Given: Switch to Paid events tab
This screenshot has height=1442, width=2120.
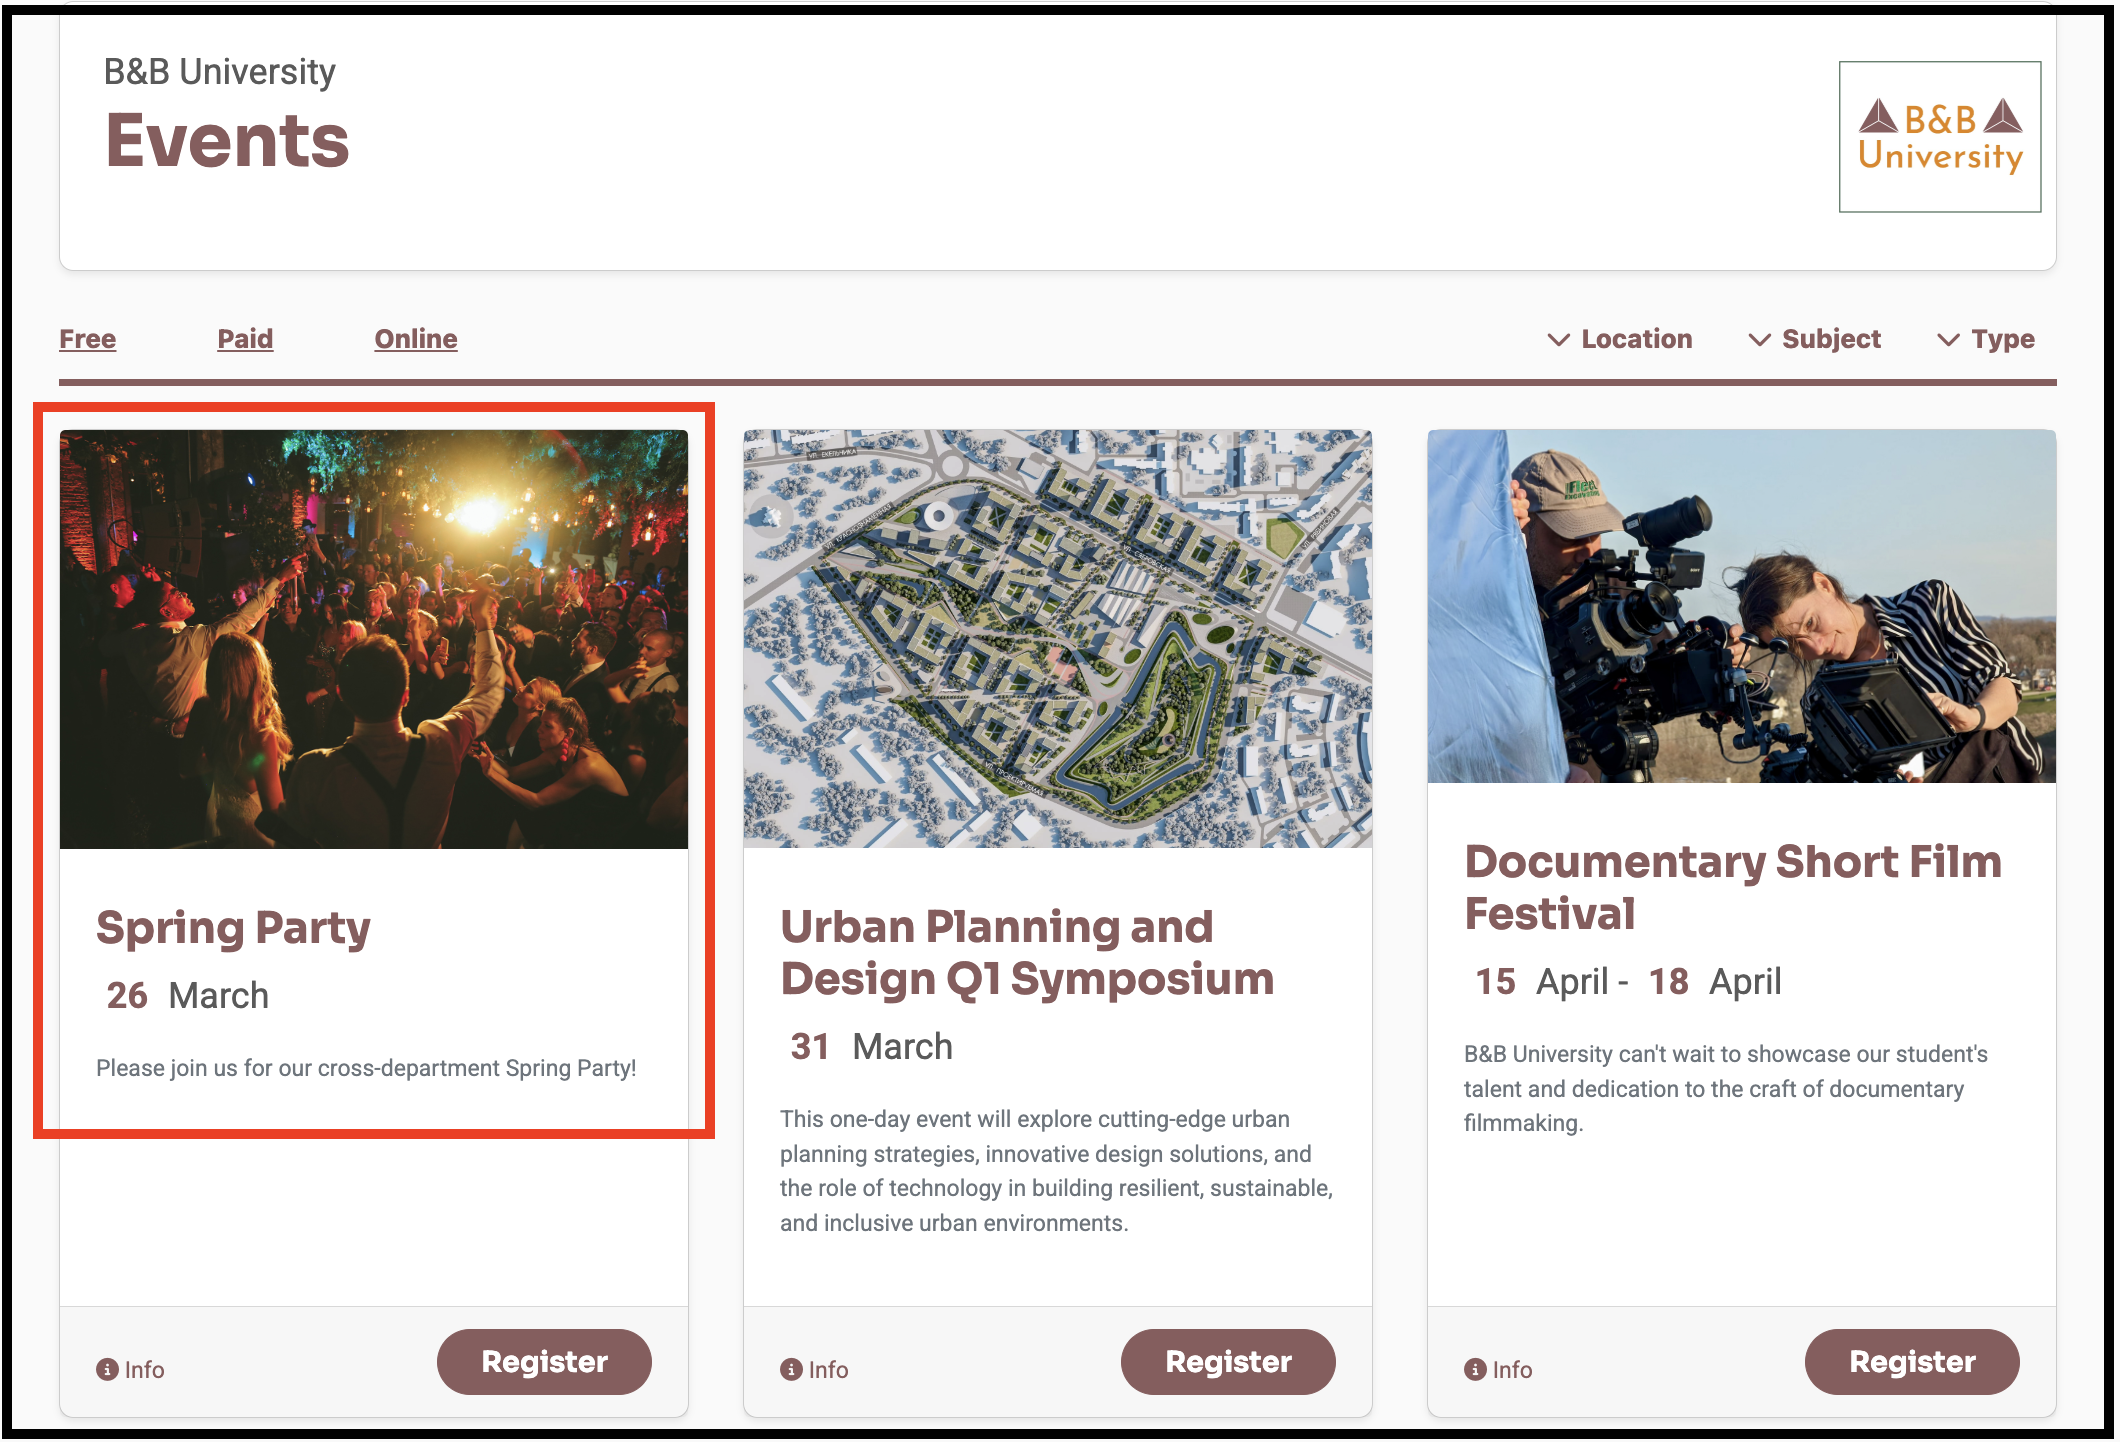Looking at the screenshot, I should (x=245, y=339).
